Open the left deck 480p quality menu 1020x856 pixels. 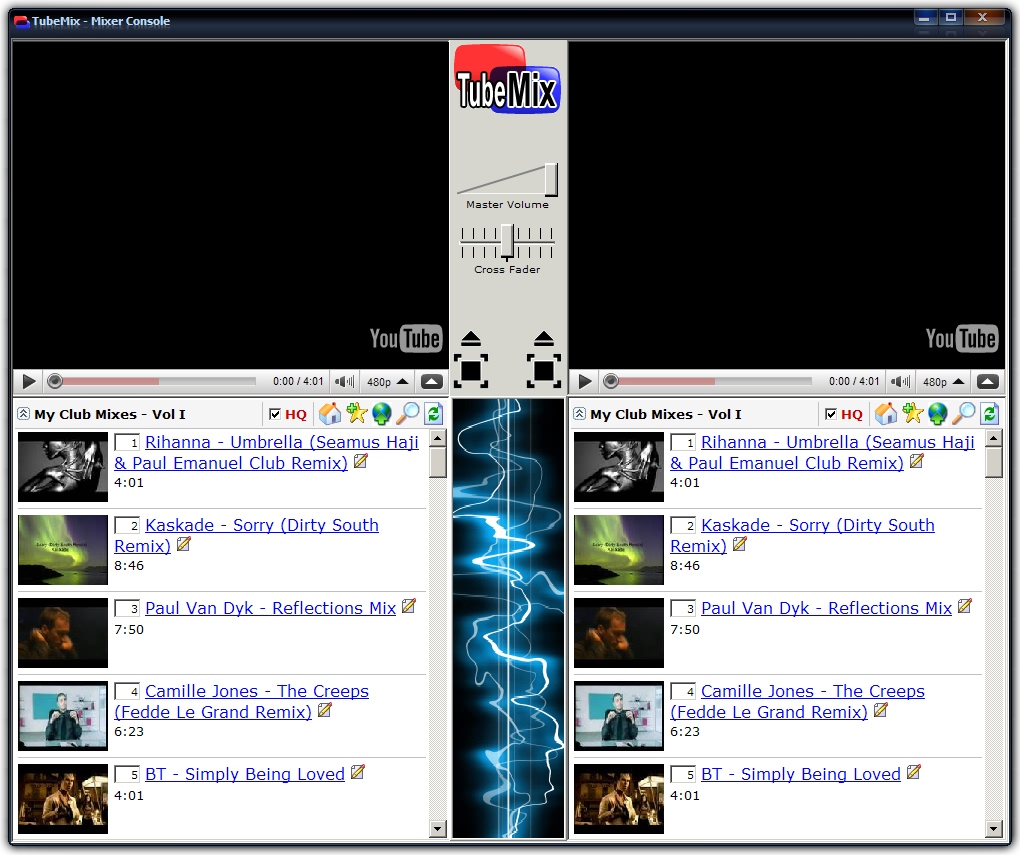pyautogui.click(x=388, y=382)
